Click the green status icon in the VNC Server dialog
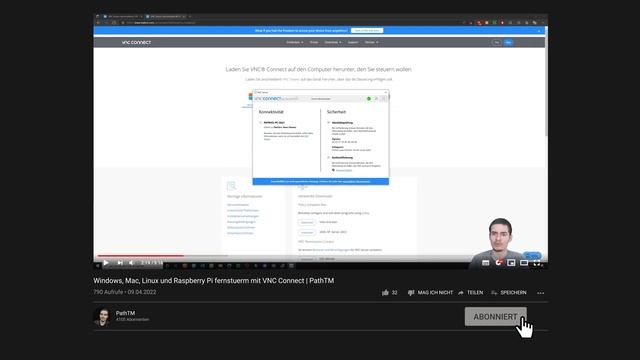Viewport: 640px width, 360px height. point(369,99)
